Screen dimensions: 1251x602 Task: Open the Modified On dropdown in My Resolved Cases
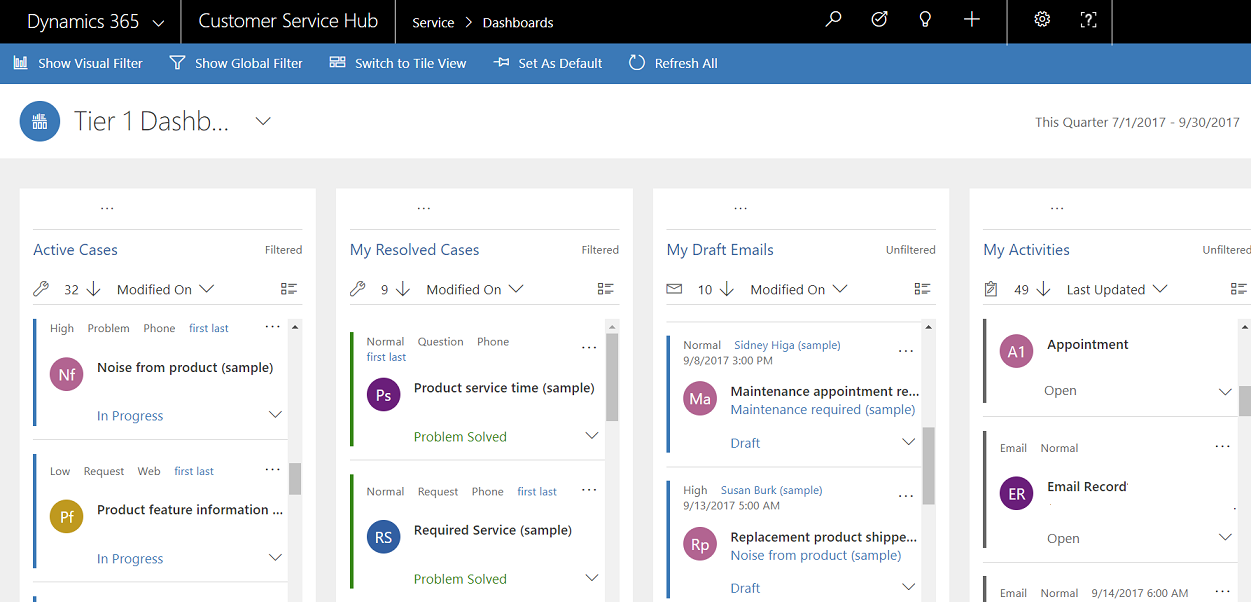click(518, 288)
